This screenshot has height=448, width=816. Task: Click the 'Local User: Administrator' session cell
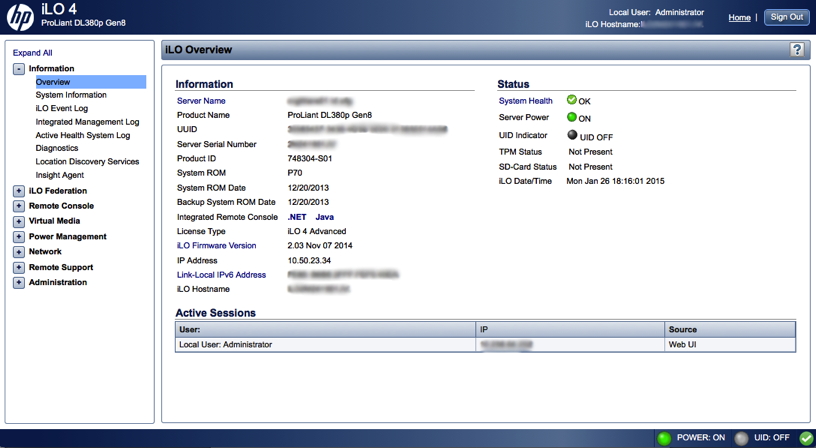tap(326, 344)
